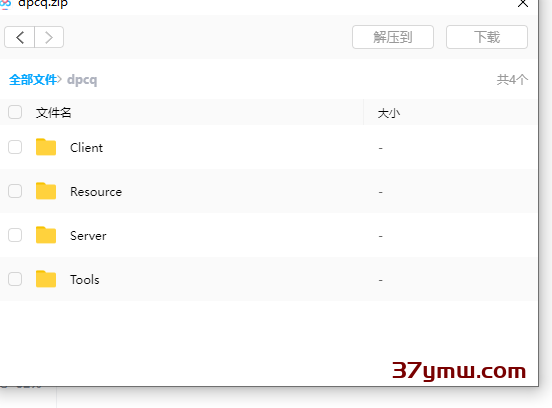This screenshot has width=552, height=408.
Task: Tick the checkbox for Resource
Action: tap(15, 191)
